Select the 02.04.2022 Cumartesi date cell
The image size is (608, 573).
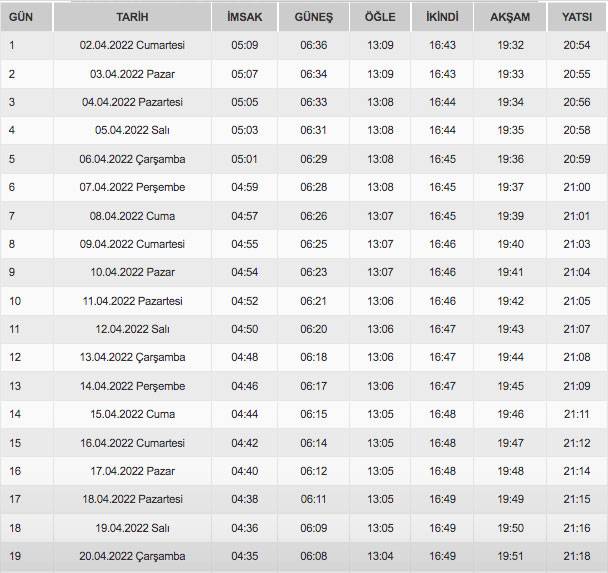click(132, 45)
